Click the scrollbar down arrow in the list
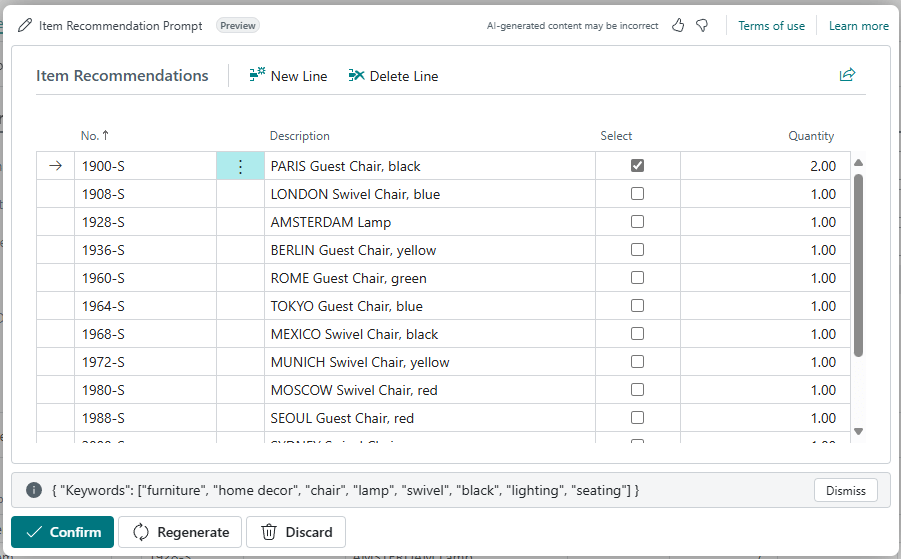901x559 pixels. tap(858, 431)
